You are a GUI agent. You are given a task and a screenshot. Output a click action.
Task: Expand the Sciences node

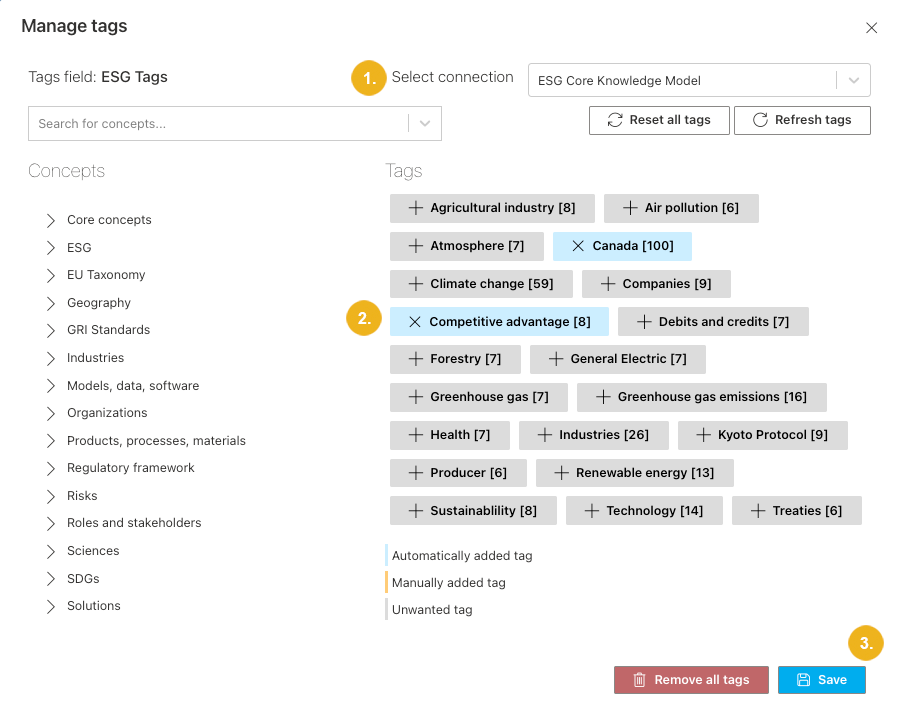pos(51,551)
